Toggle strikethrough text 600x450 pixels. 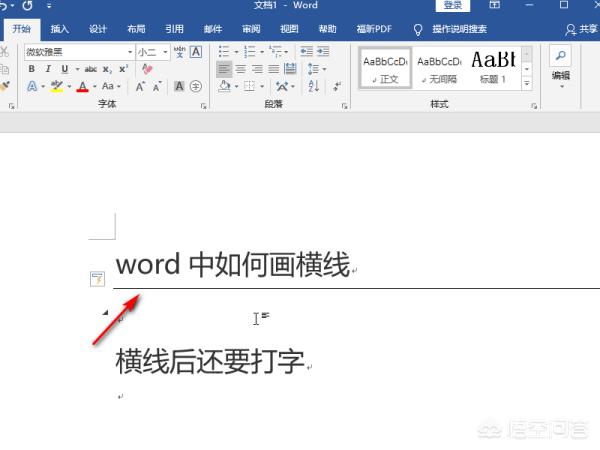click(90, 69)
